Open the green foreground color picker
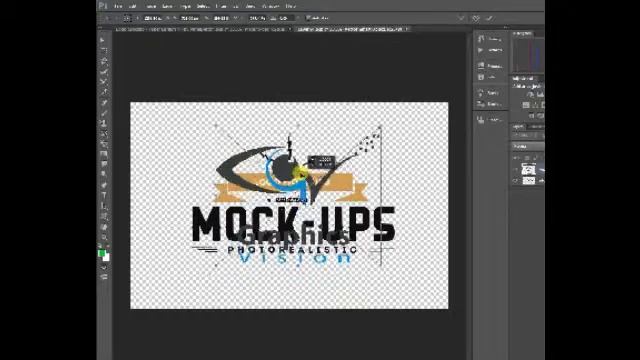The height and width of the screenshot is (360, 640). point(101,253)
